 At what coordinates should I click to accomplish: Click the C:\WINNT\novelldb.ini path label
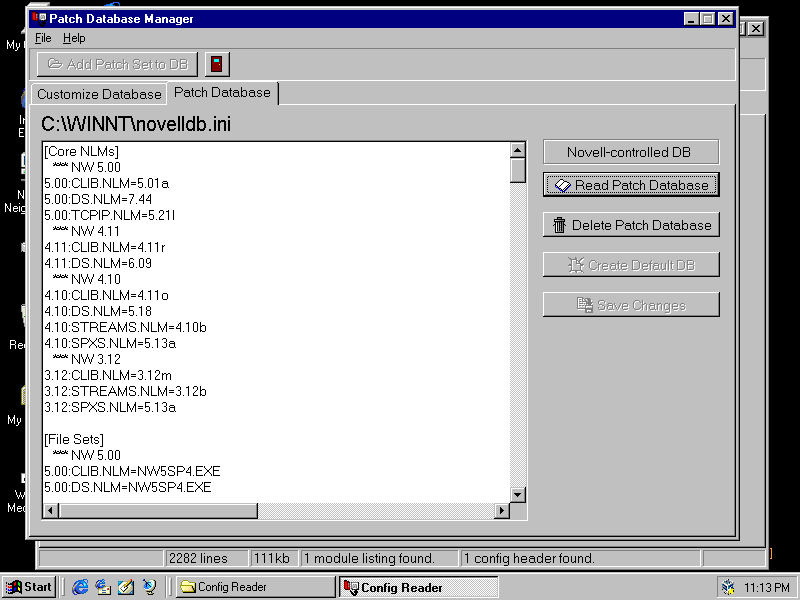point(136,124)
